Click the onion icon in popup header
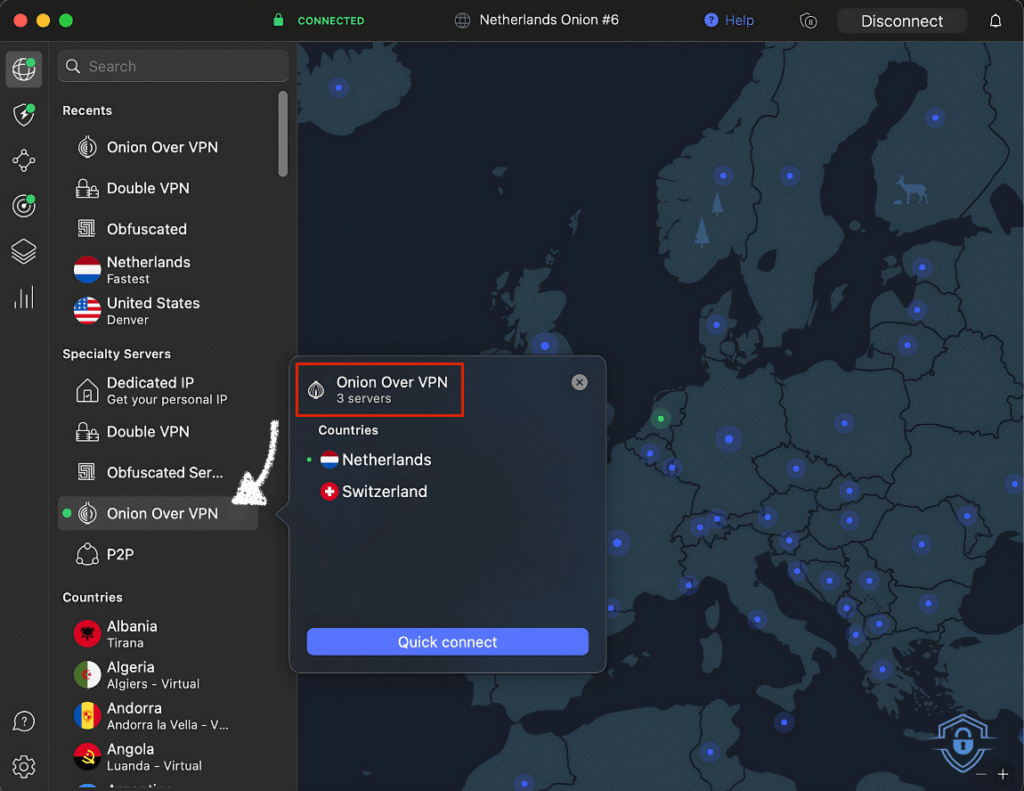 316,390
